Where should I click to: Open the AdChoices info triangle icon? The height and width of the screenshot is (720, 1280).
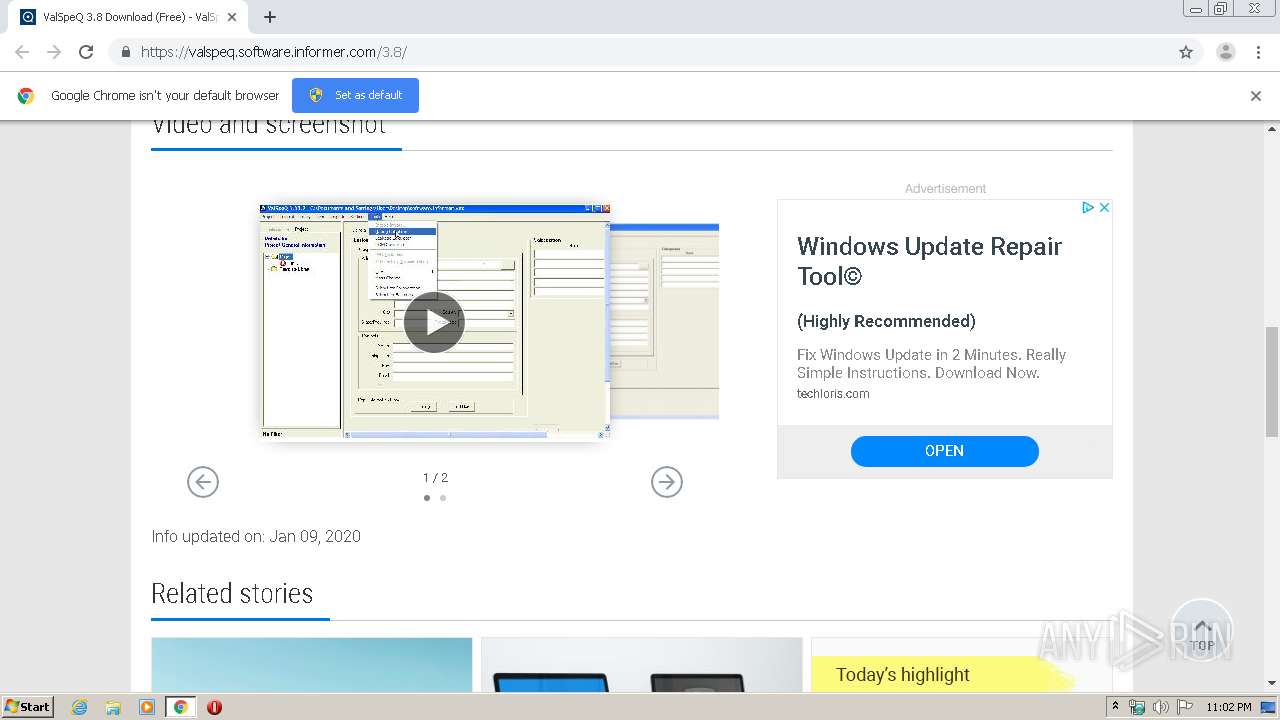click(x=1088, y=207)
